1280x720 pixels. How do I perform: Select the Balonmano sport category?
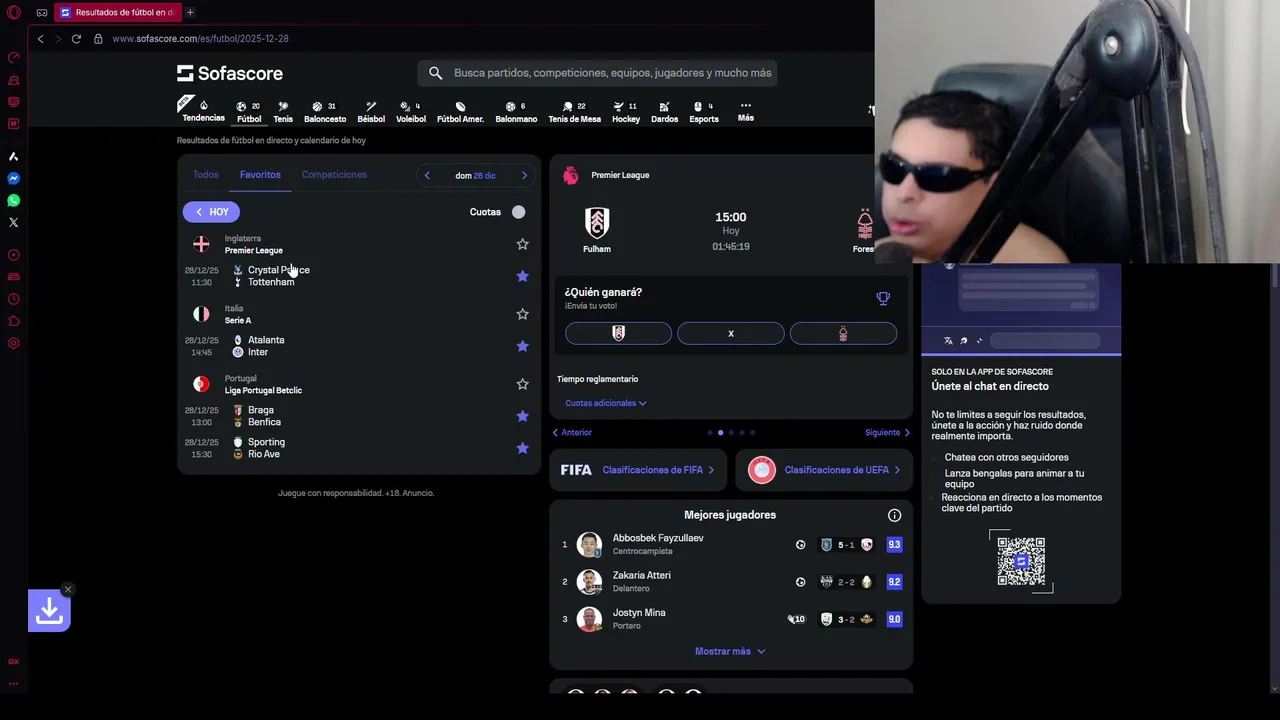click(516, 112)
